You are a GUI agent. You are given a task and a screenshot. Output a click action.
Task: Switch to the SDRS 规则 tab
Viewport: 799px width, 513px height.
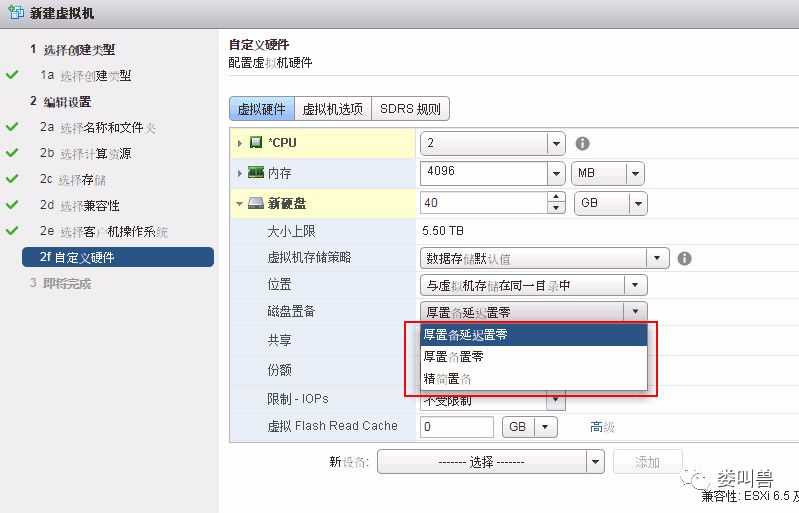tap(410, 109)
